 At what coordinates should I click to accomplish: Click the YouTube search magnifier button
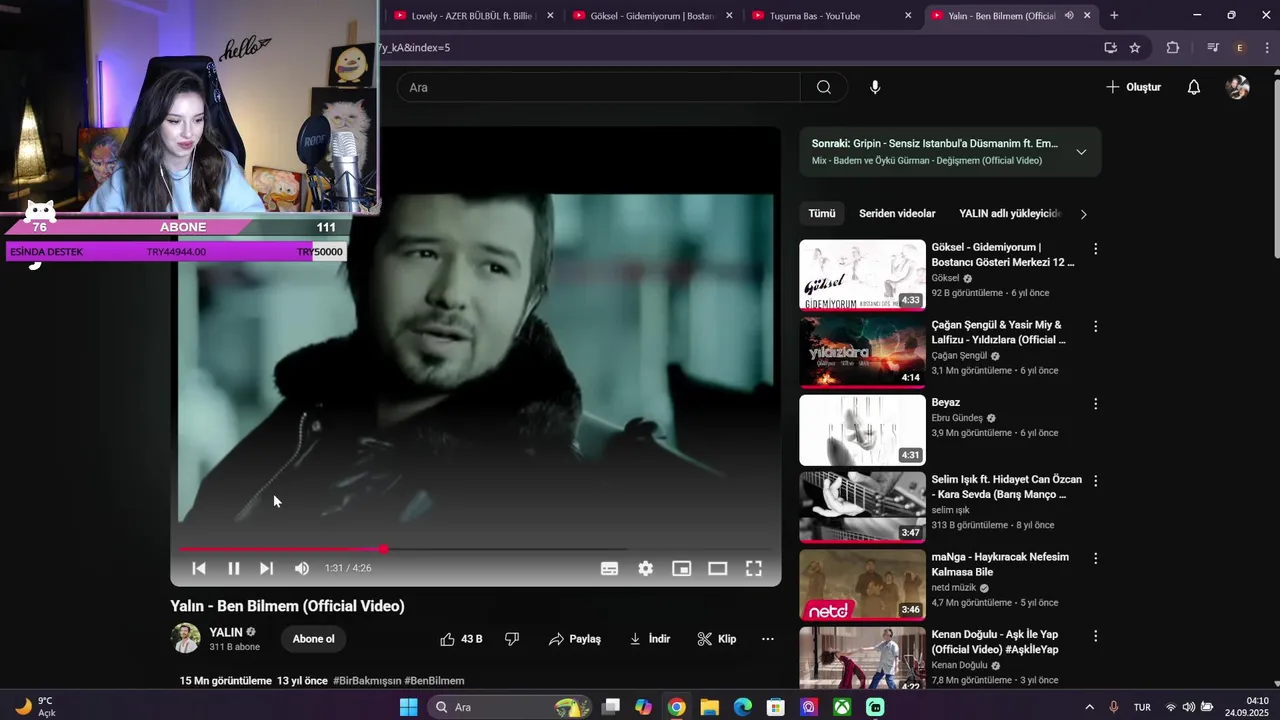pyautogui.click(x=824, y=87)
